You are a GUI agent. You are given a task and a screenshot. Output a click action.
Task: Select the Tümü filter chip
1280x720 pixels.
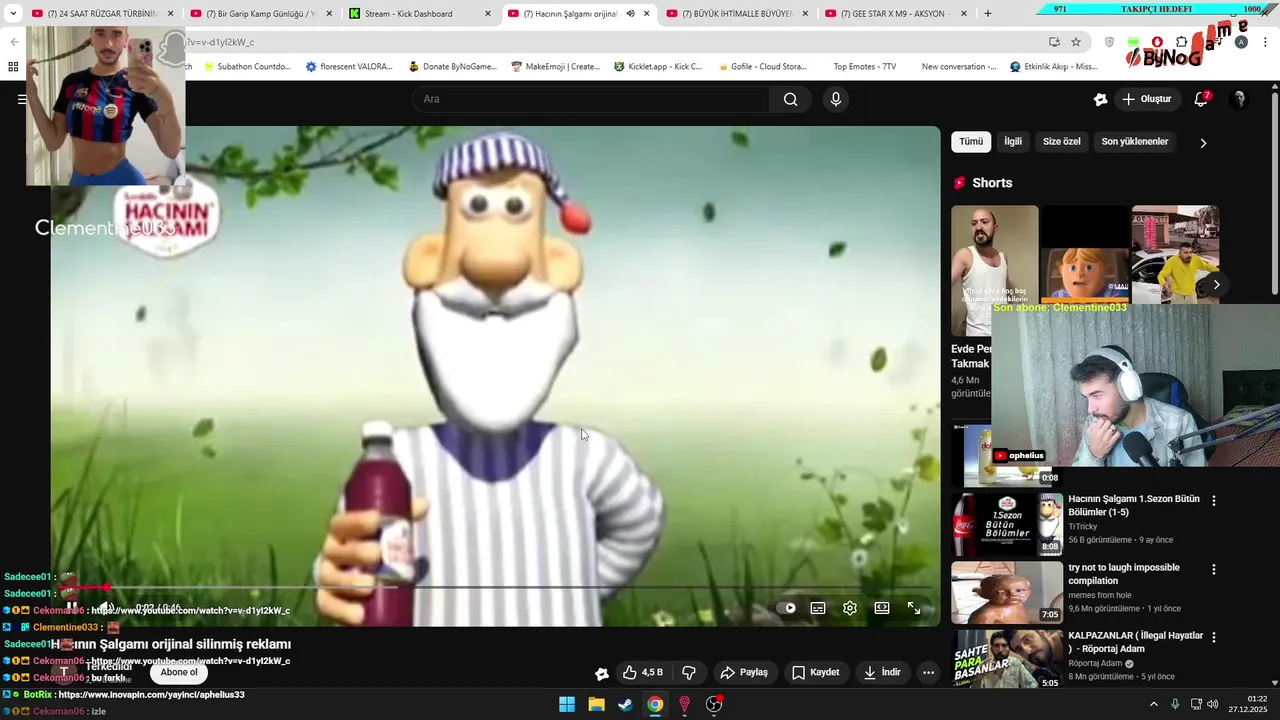point(971,142)
